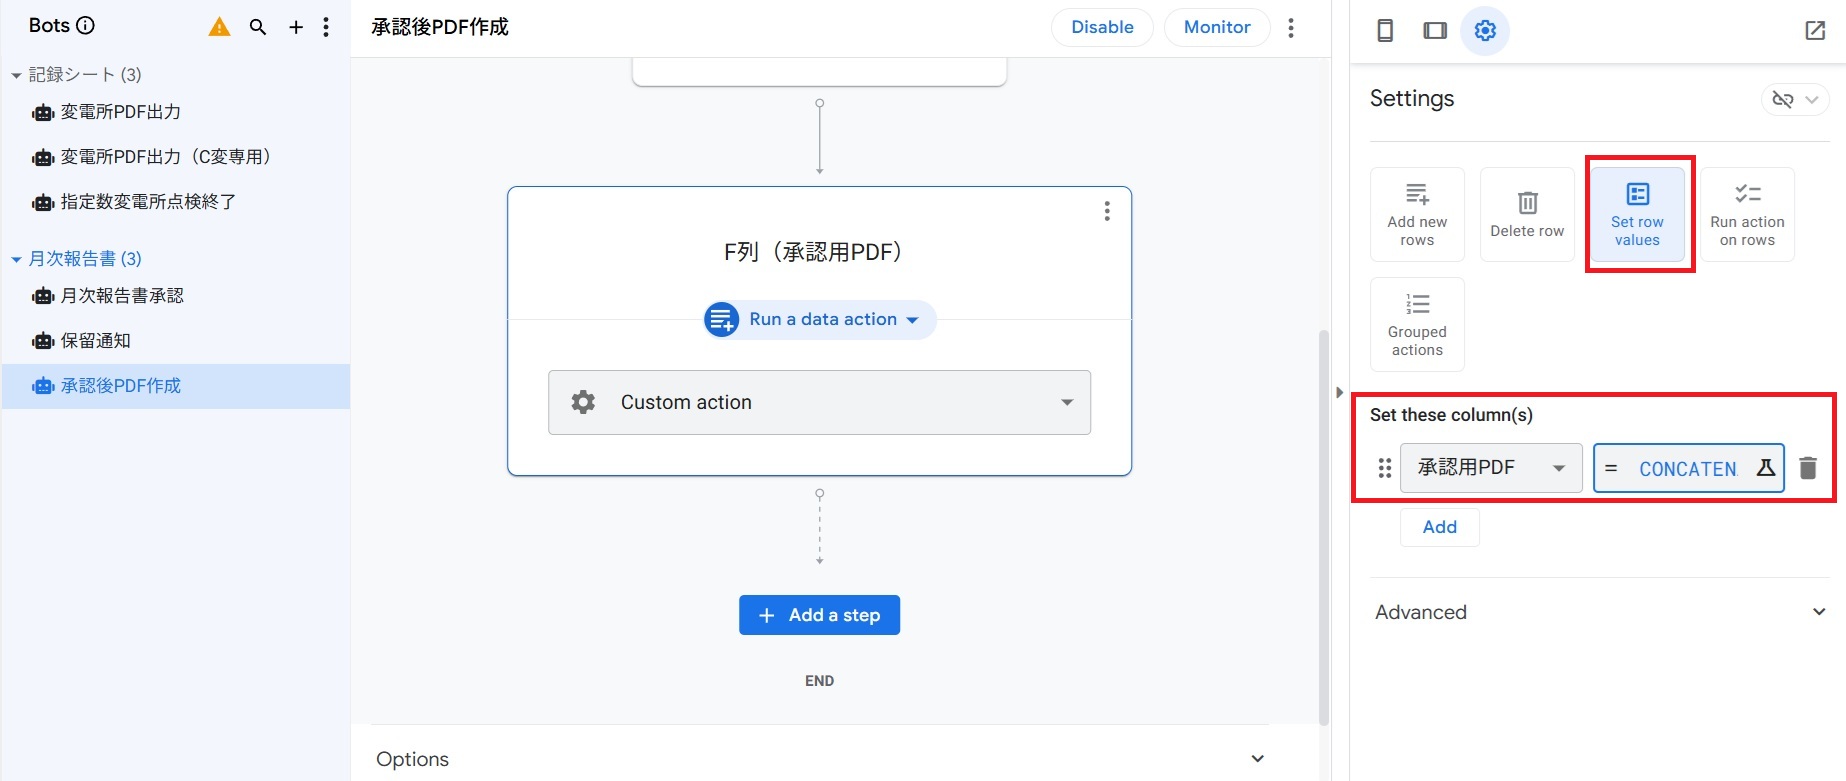
Task: Click the Disable bot button
Action: pyautogui.click(x=1102, y=27)
